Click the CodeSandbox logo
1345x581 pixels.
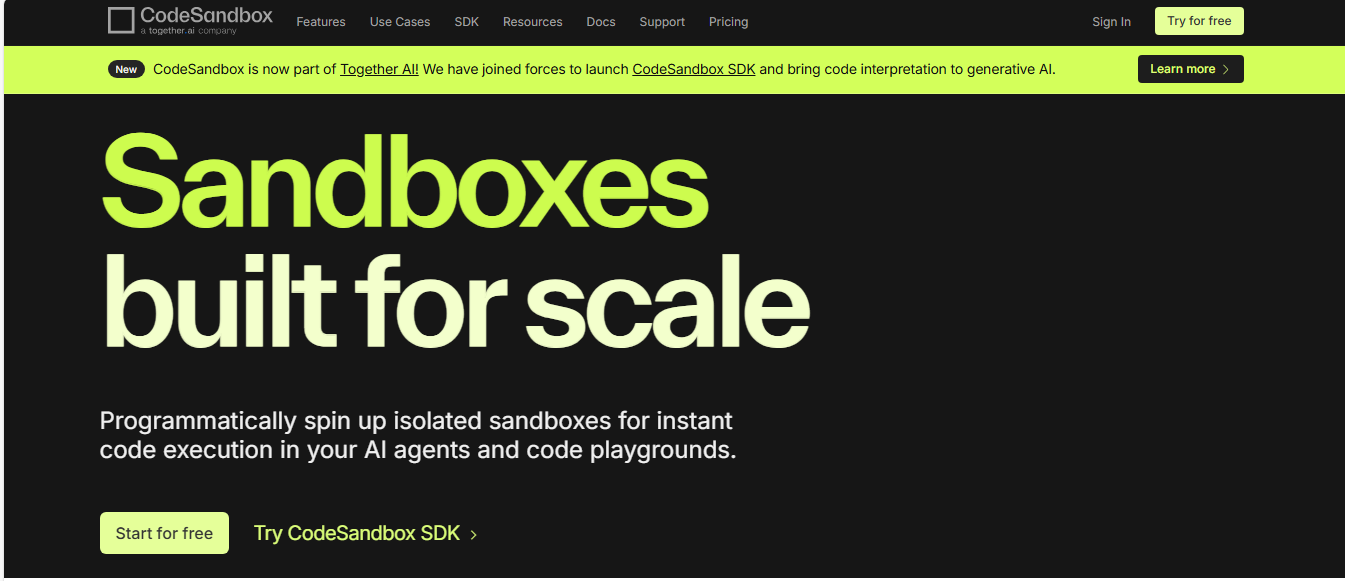point(190,20)
